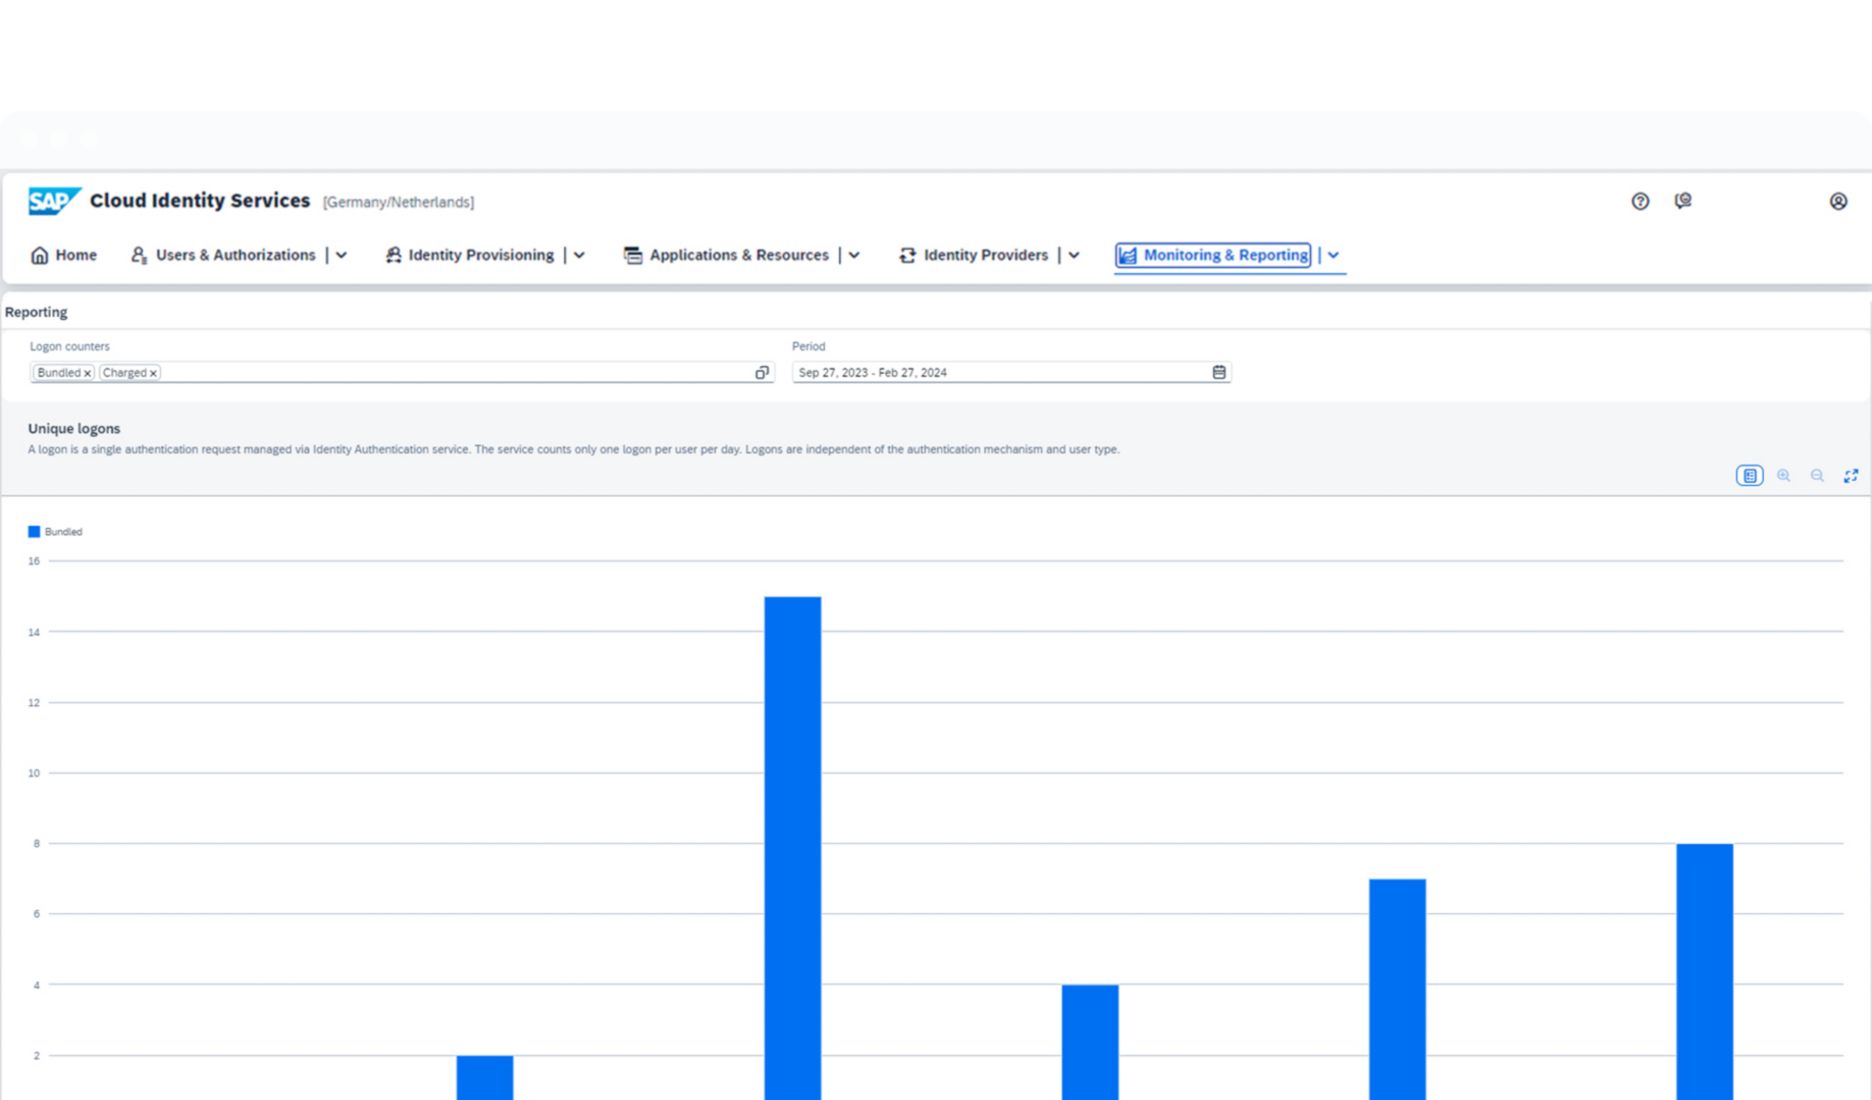Viewport: 1872px width, 1100px height.
Task: Open the calendar picker for the Period field
Action: [1220, 372]
